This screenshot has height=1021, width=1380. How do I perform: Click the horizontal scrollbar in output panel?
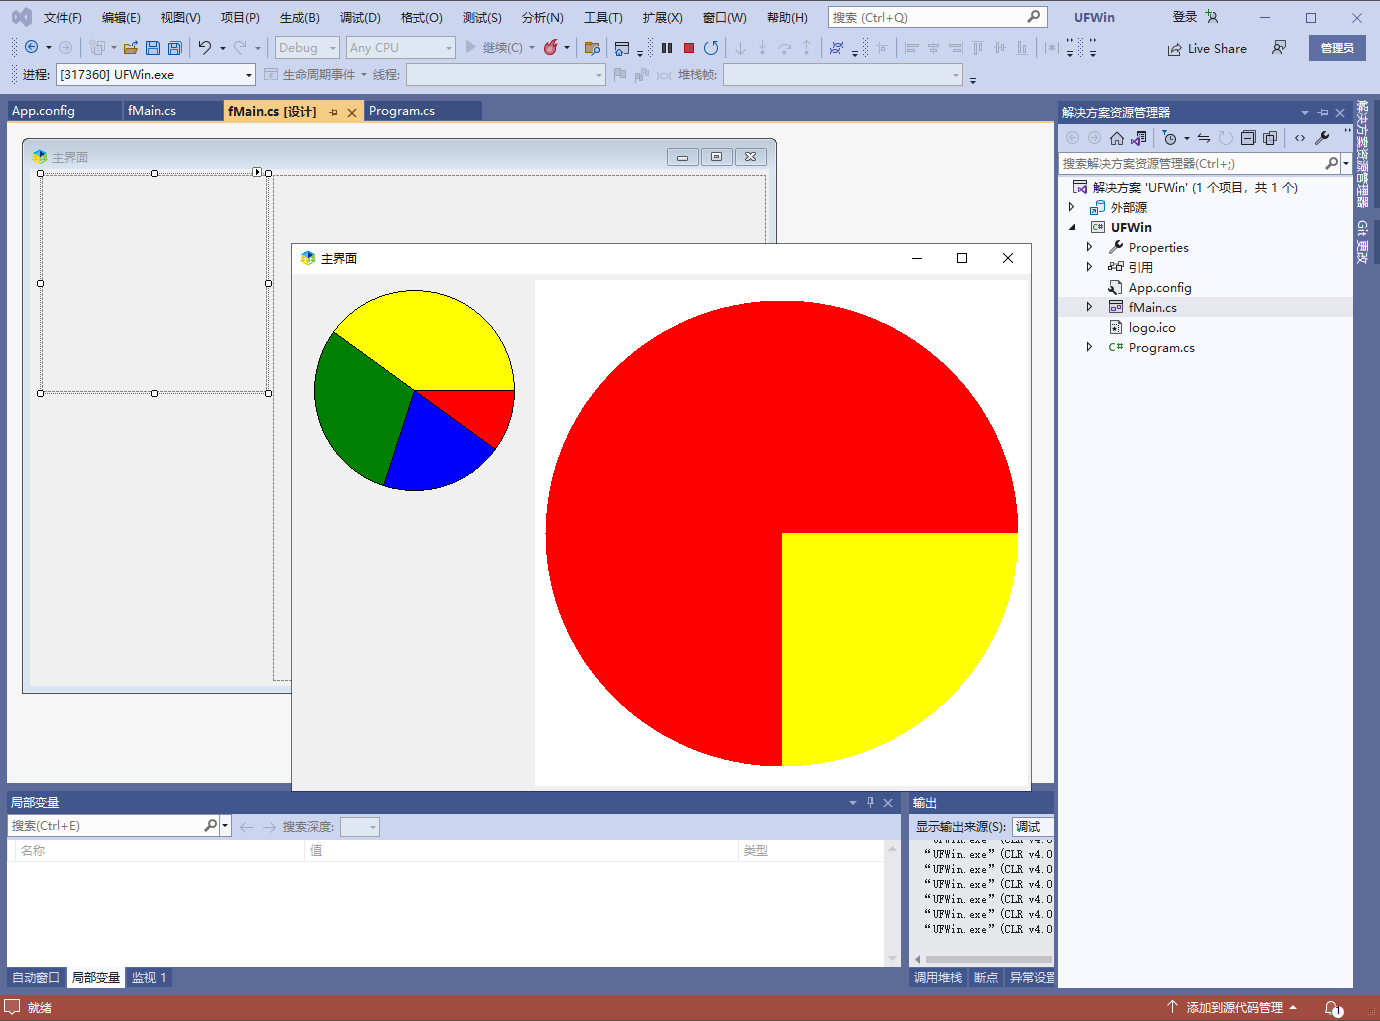coord(988,959)
